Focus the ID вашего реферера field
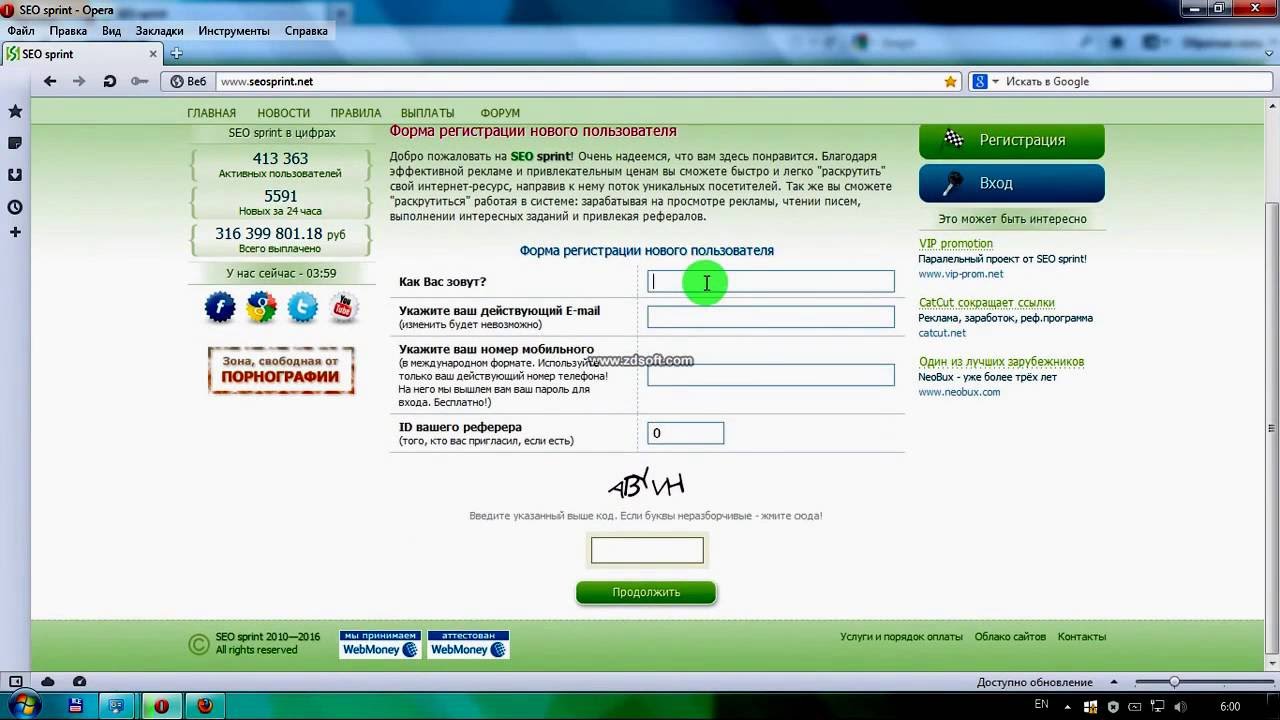Screen dimensions: 1280x720 [686, 433]
